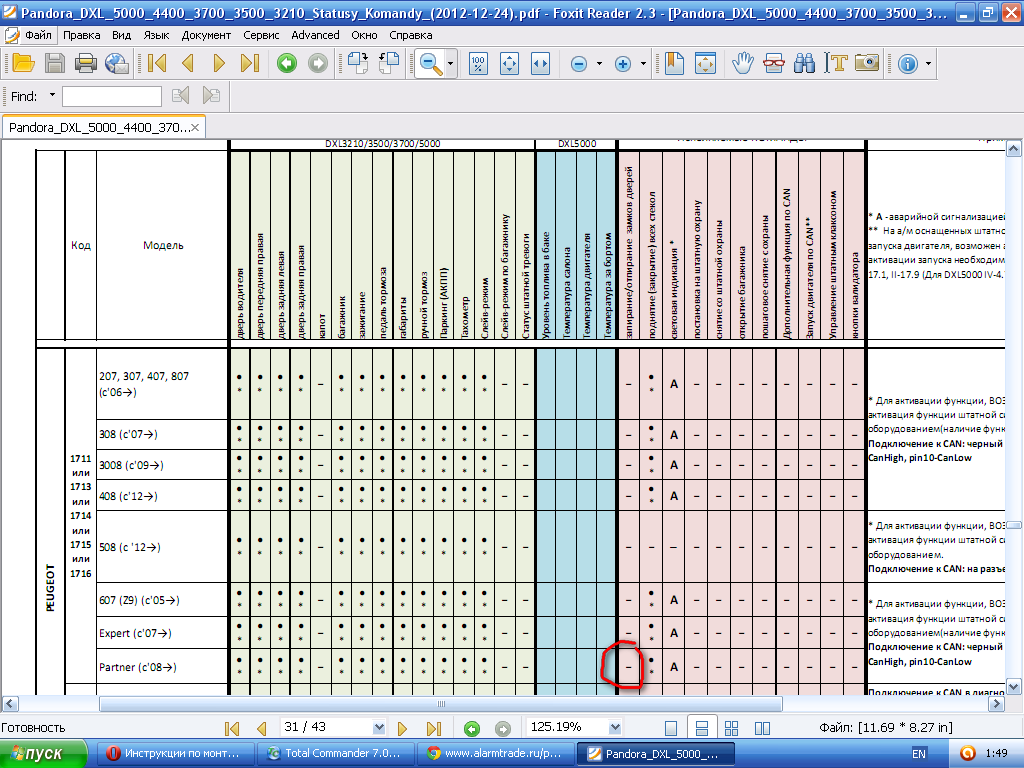
Task: Expand the zoom out options arrow
Action: (599, 64)
